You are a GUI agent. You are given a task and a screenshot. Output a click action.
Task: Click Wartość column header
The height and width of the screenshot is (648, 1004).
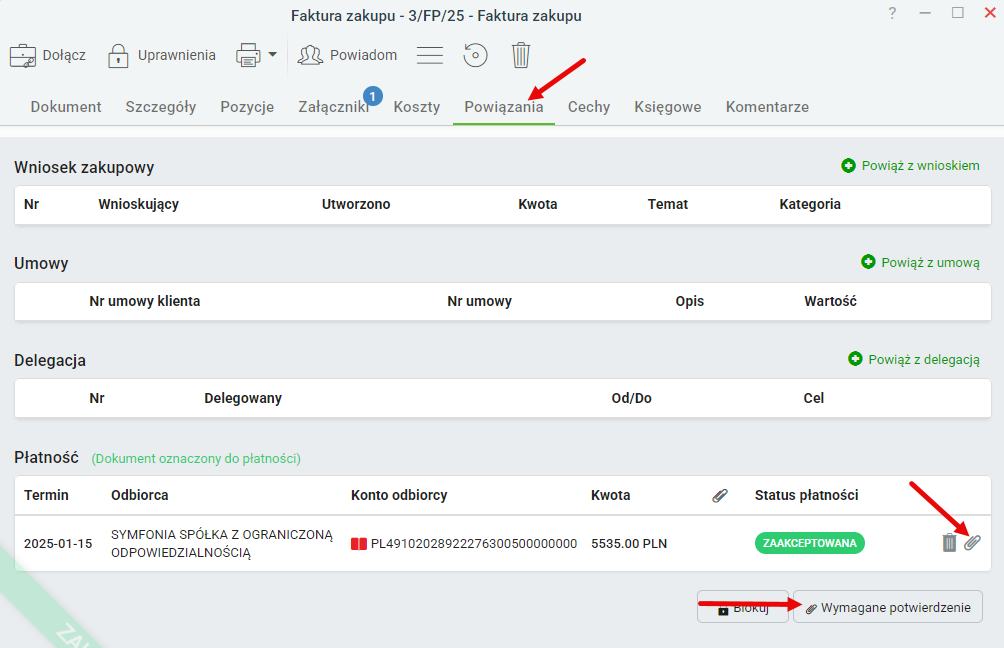pyautogui.click(x=830, y=301)
